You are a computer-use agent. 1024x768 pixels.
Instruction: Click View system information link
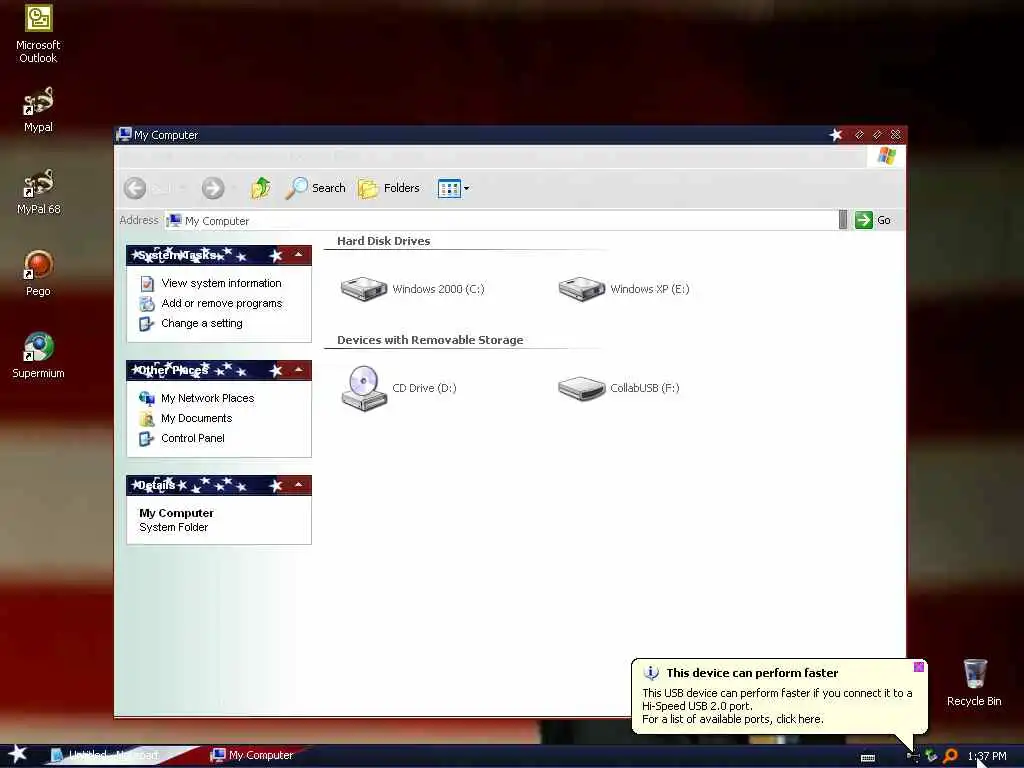click(221, 283)
